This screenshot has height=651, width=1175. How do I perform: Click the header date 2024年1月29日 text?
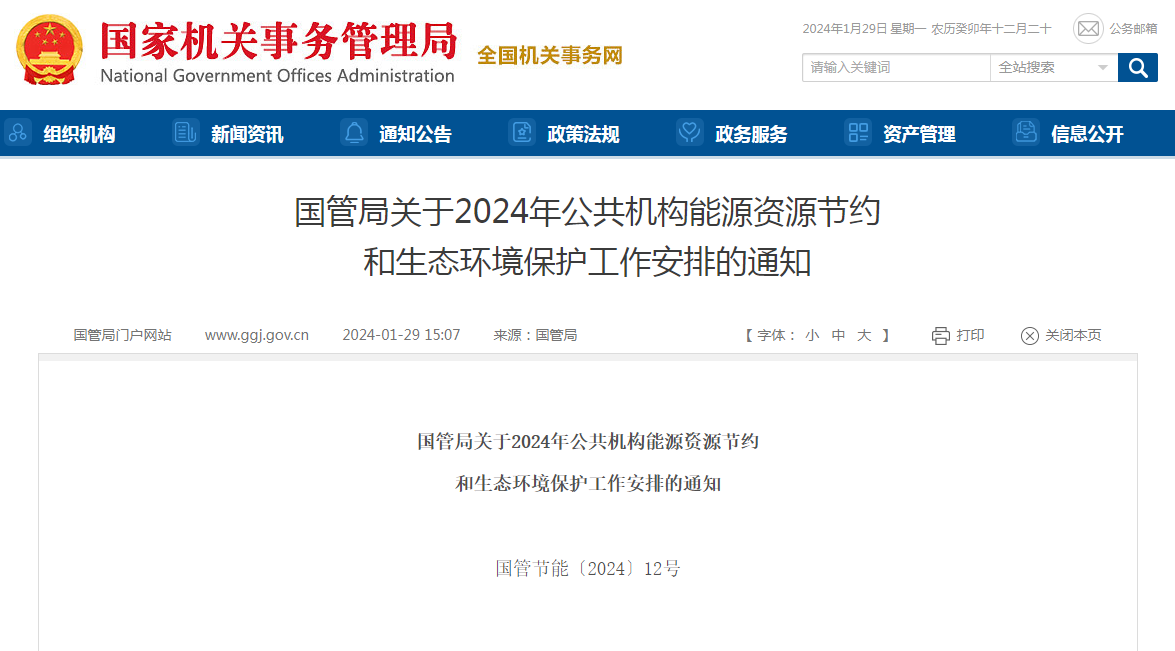coord(845,28)
